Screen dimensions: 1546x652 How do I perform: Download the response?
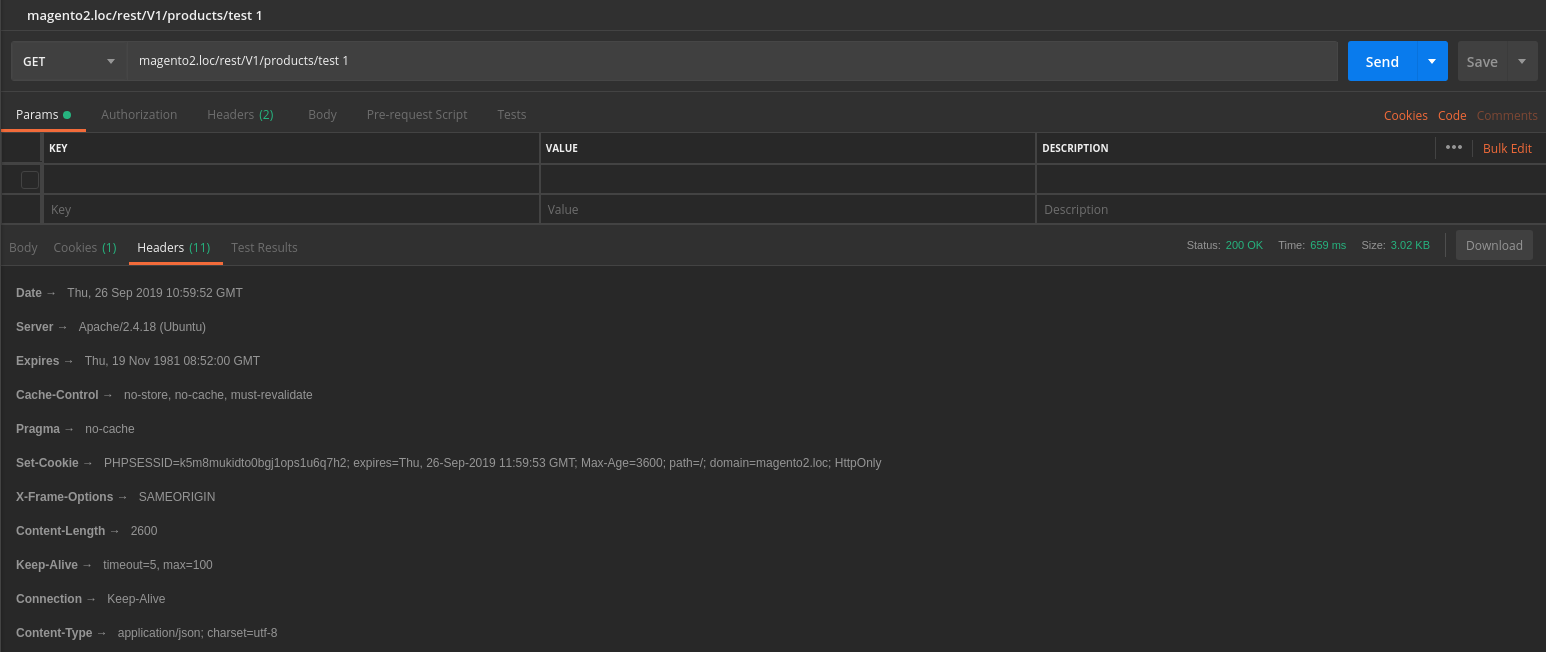tap(1494, 245)
